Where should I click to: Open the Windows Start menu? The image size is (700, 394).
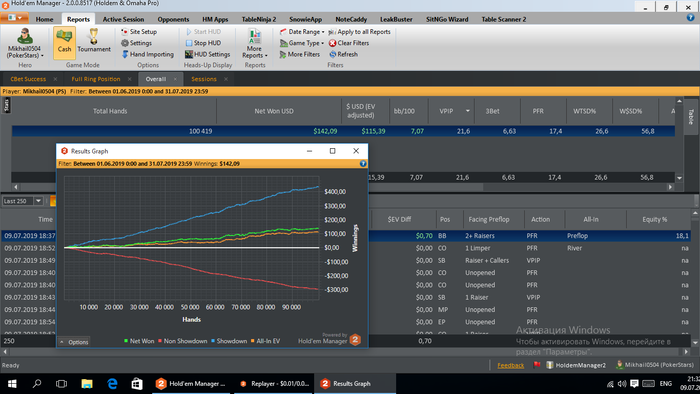[12, 384]
